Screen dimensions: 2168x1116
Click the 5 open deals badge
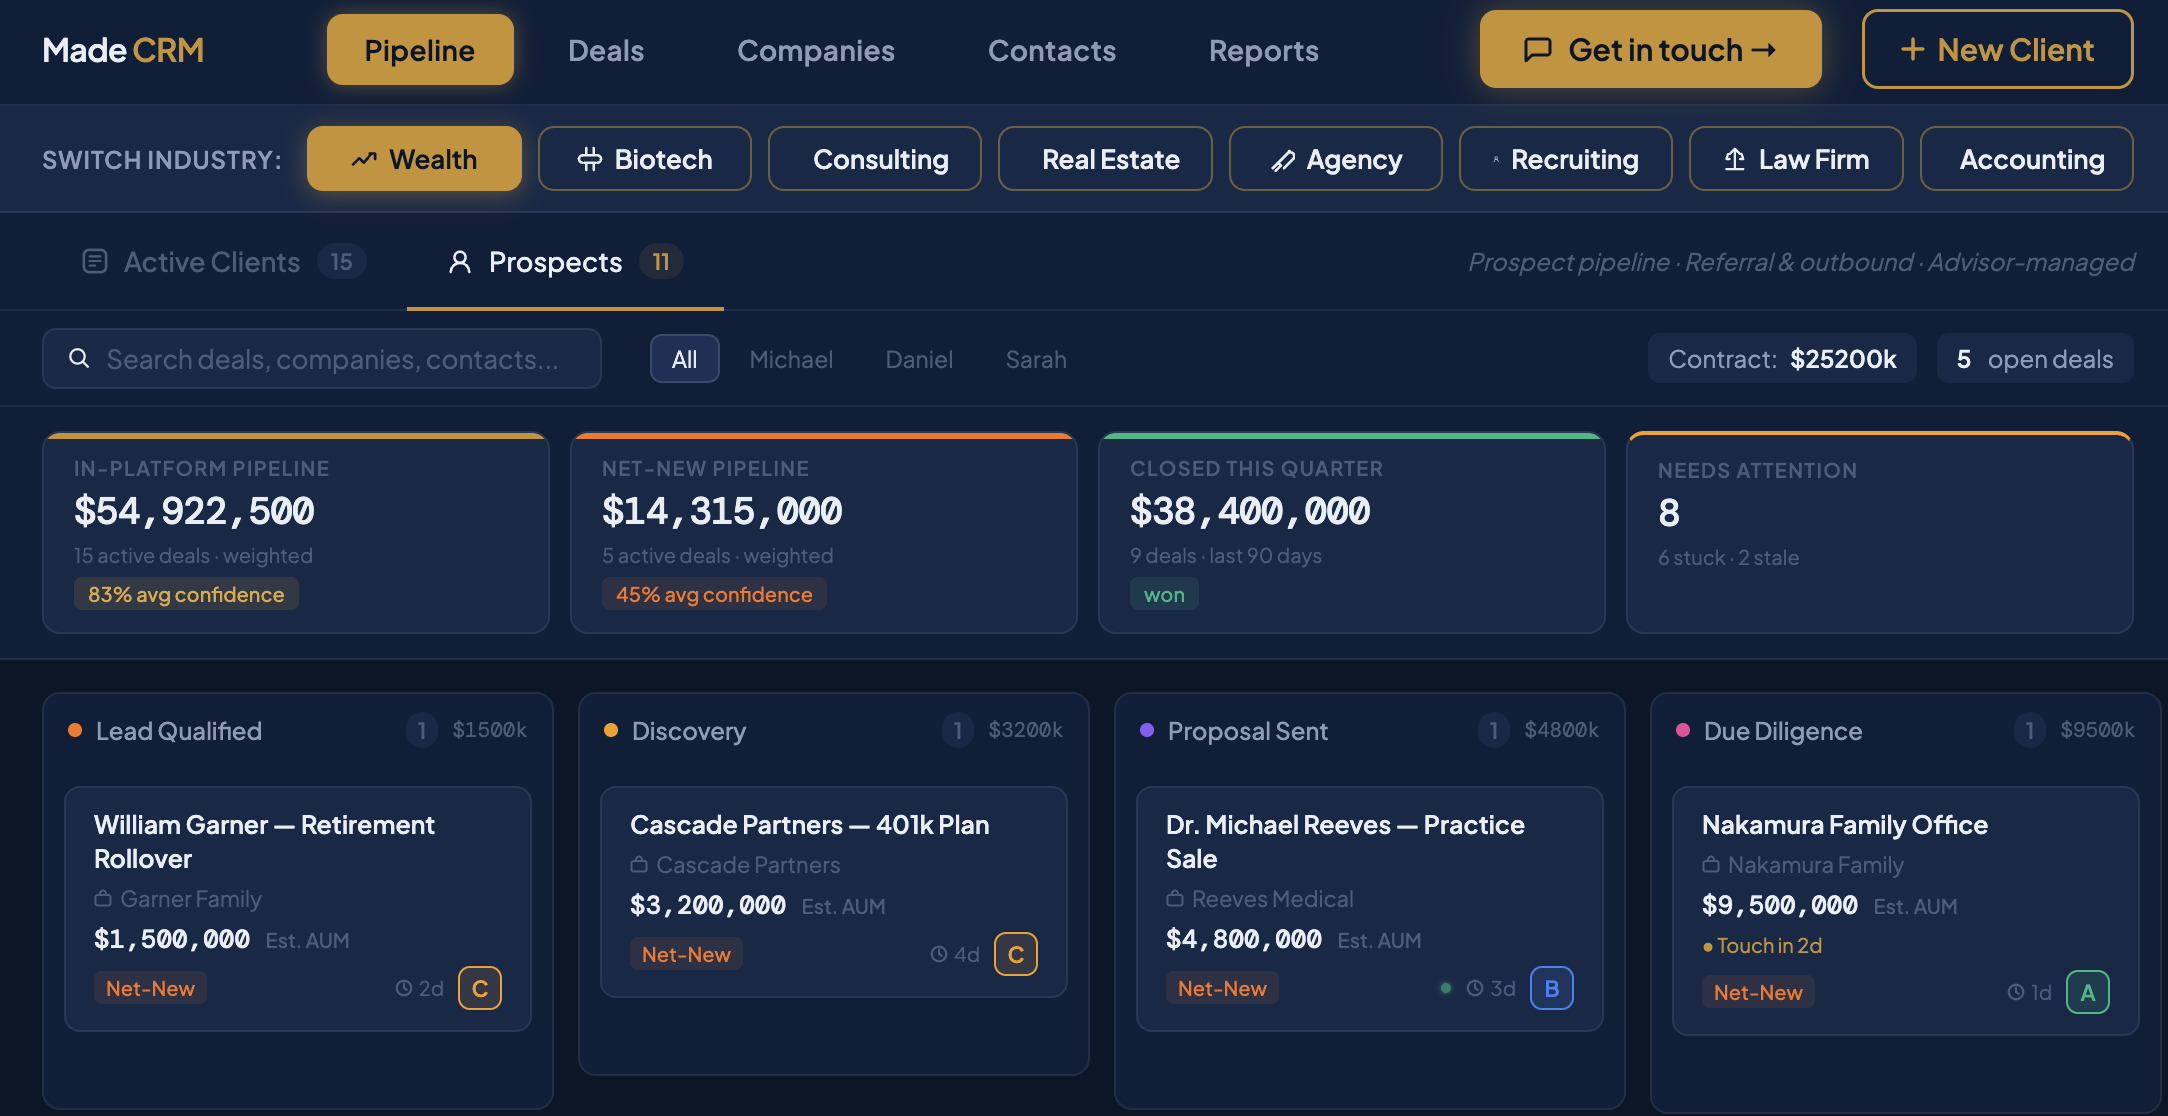2035,359
